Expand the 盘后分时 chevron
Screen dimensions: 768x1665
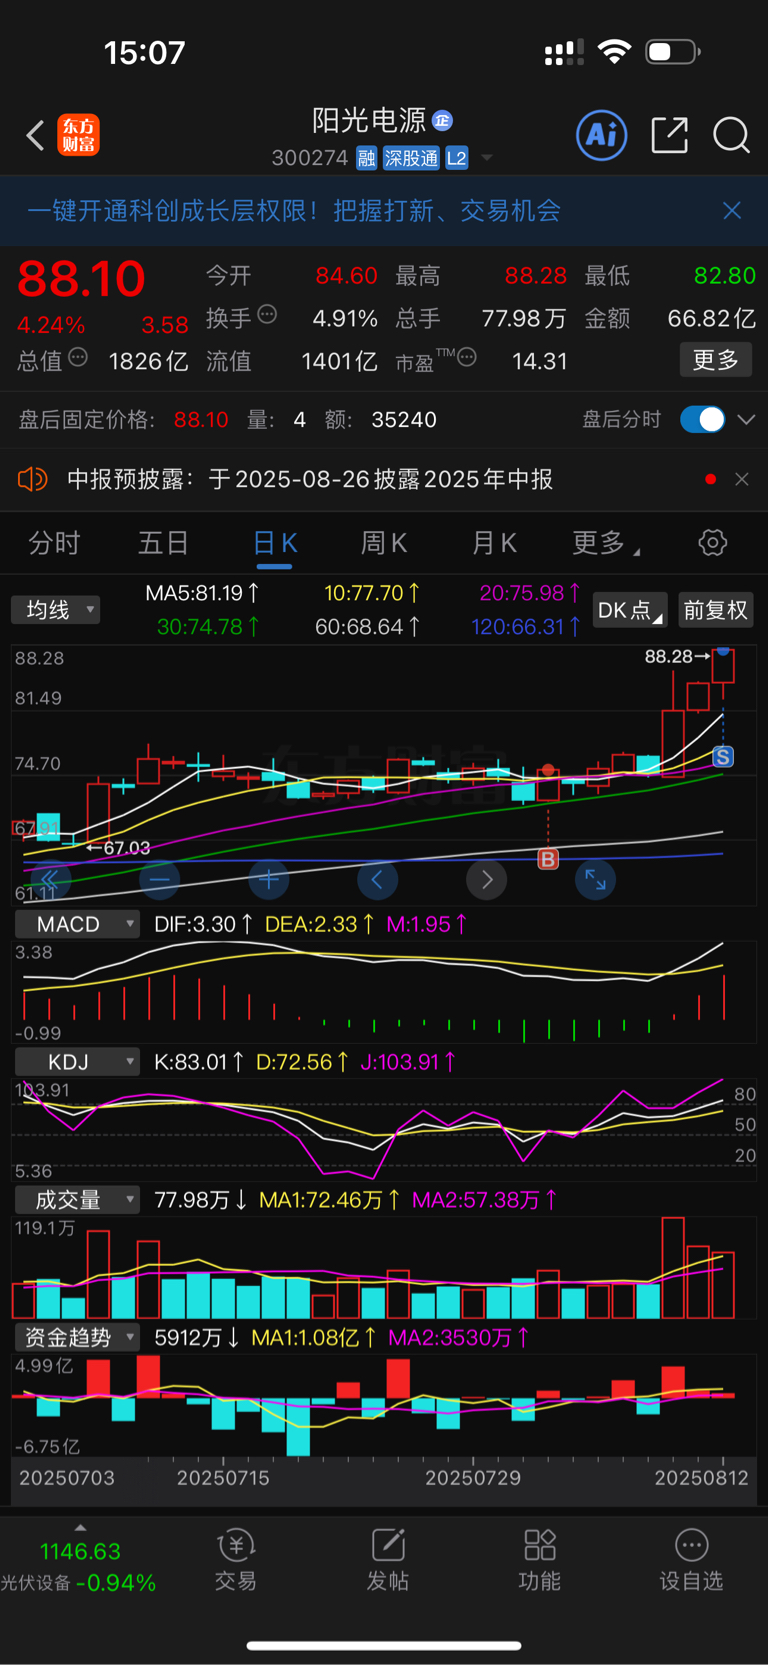[x=746, y=419]
